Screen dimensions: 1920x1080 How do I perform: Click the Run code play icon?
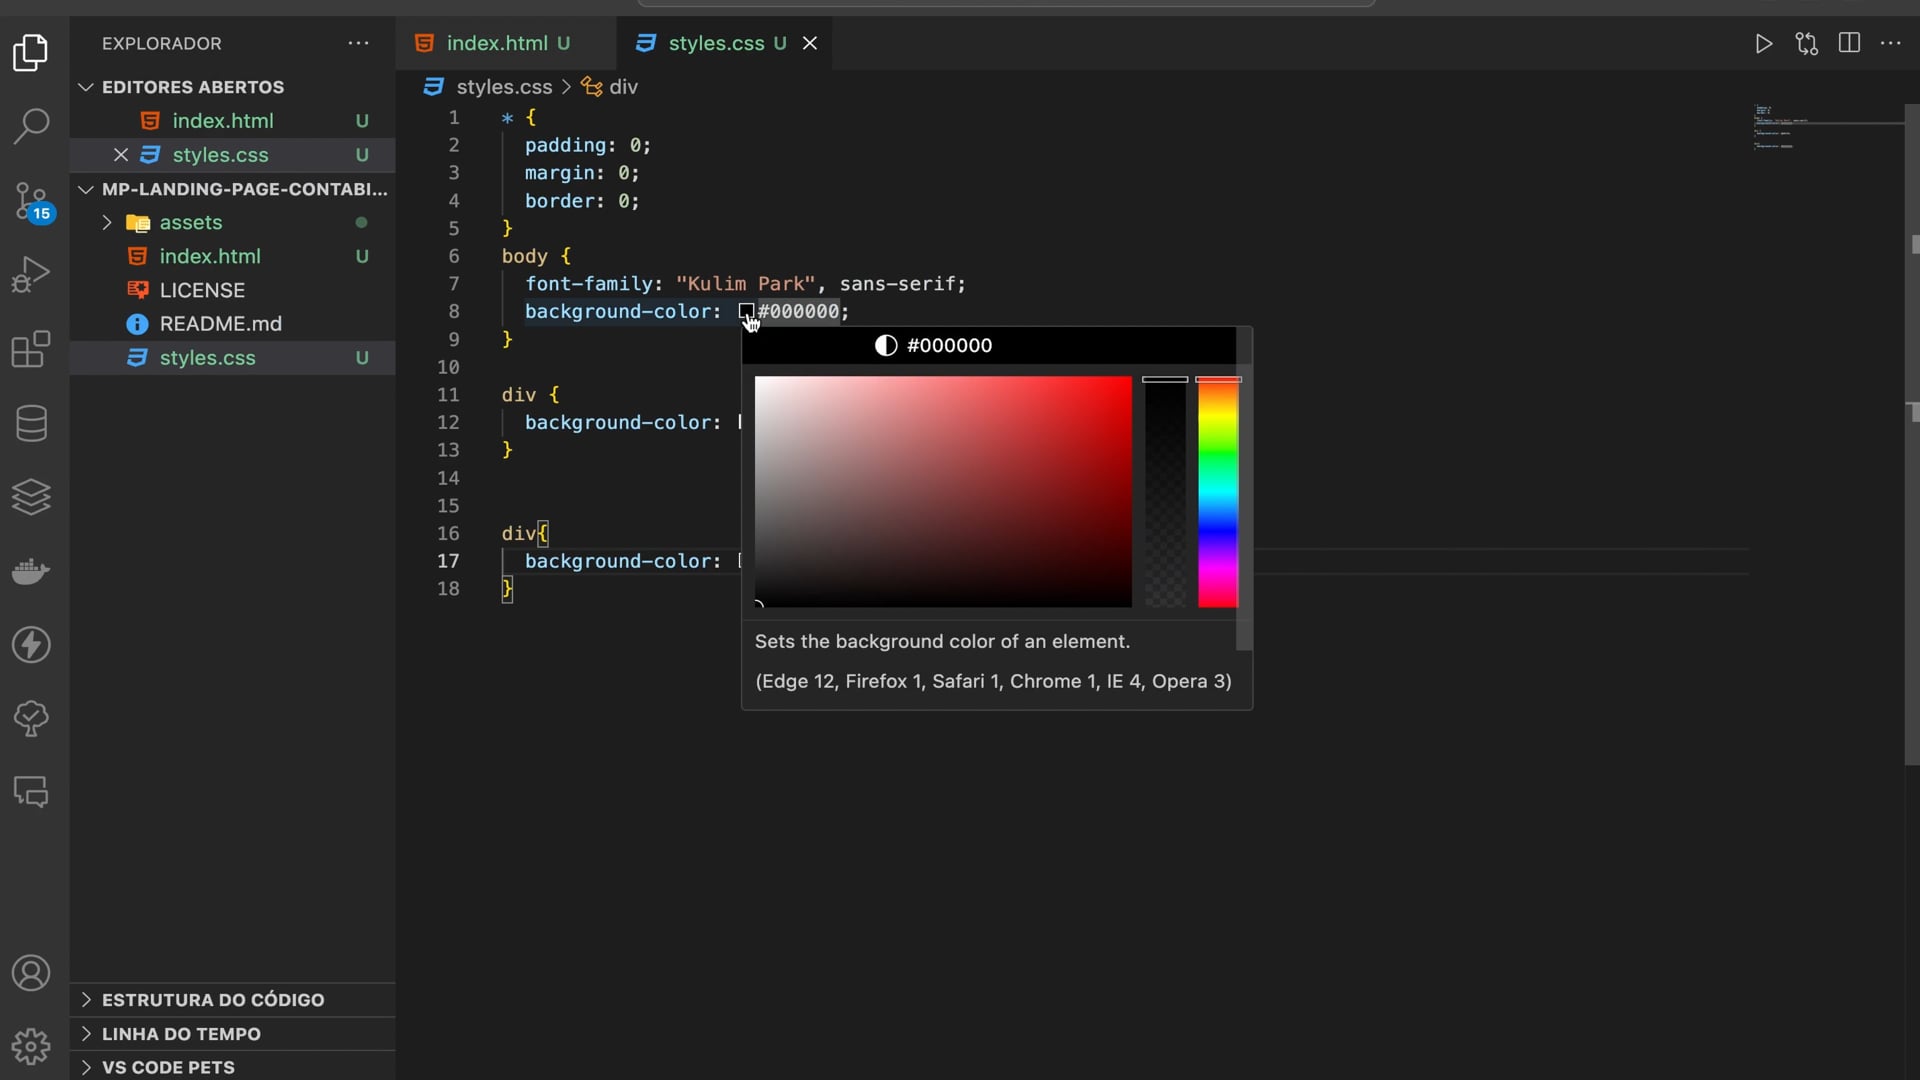coord(1764,43)
